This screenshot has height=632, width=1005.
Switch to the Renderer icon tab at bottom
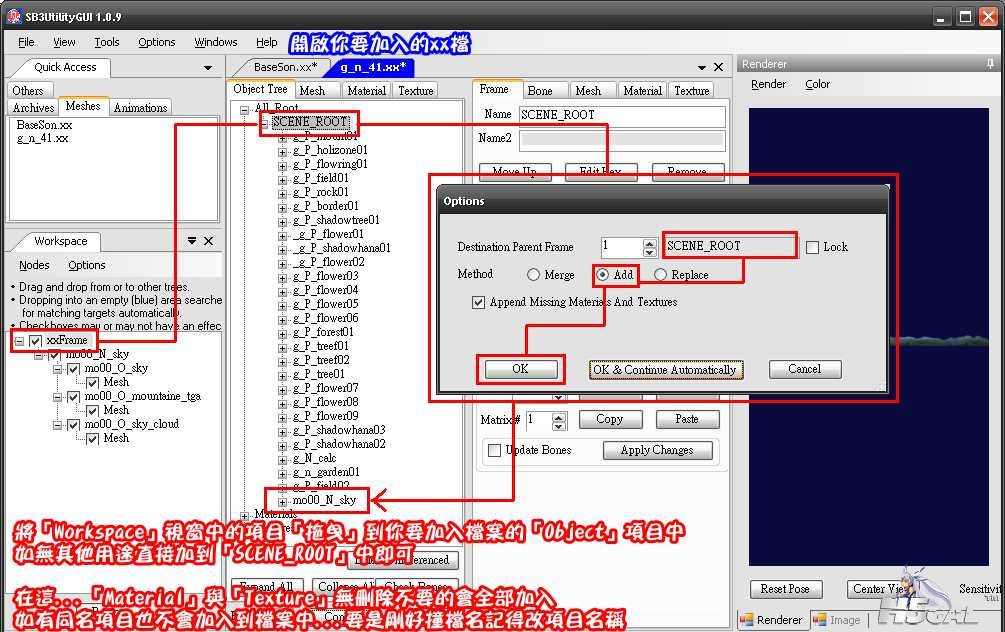[772, 620]
